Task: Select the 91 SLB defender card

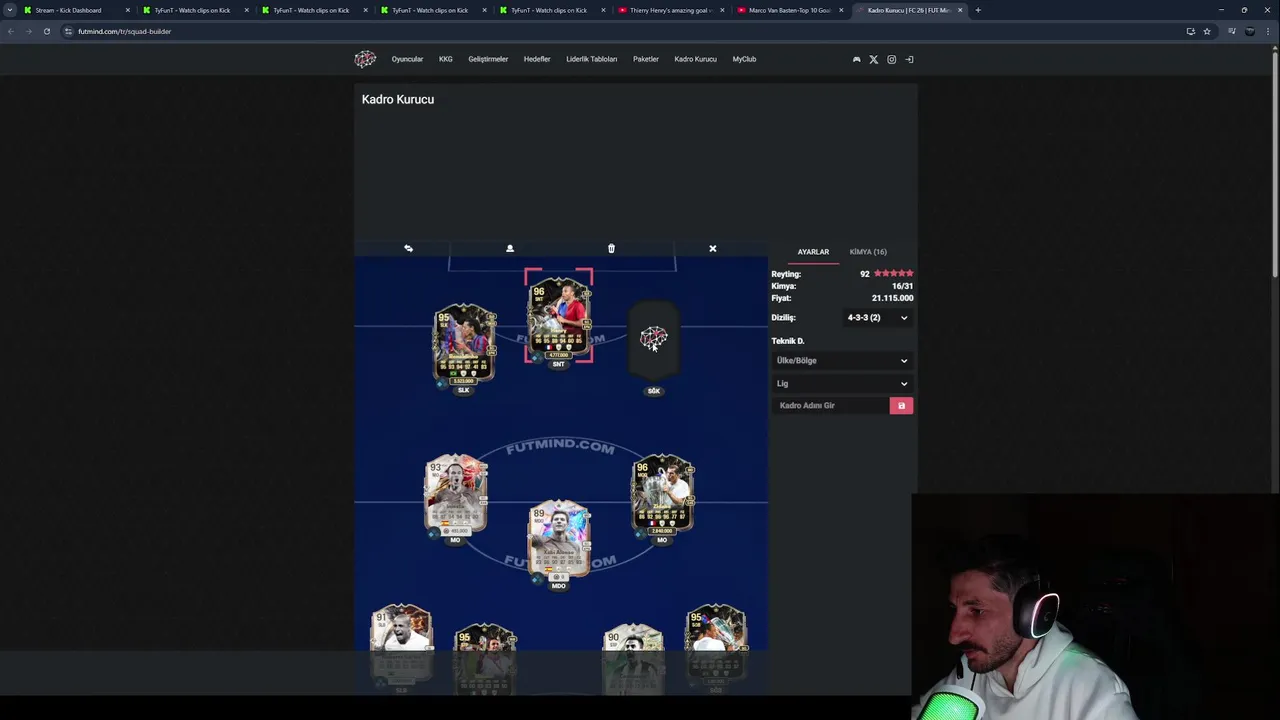Action: click(x=401, y=640)
